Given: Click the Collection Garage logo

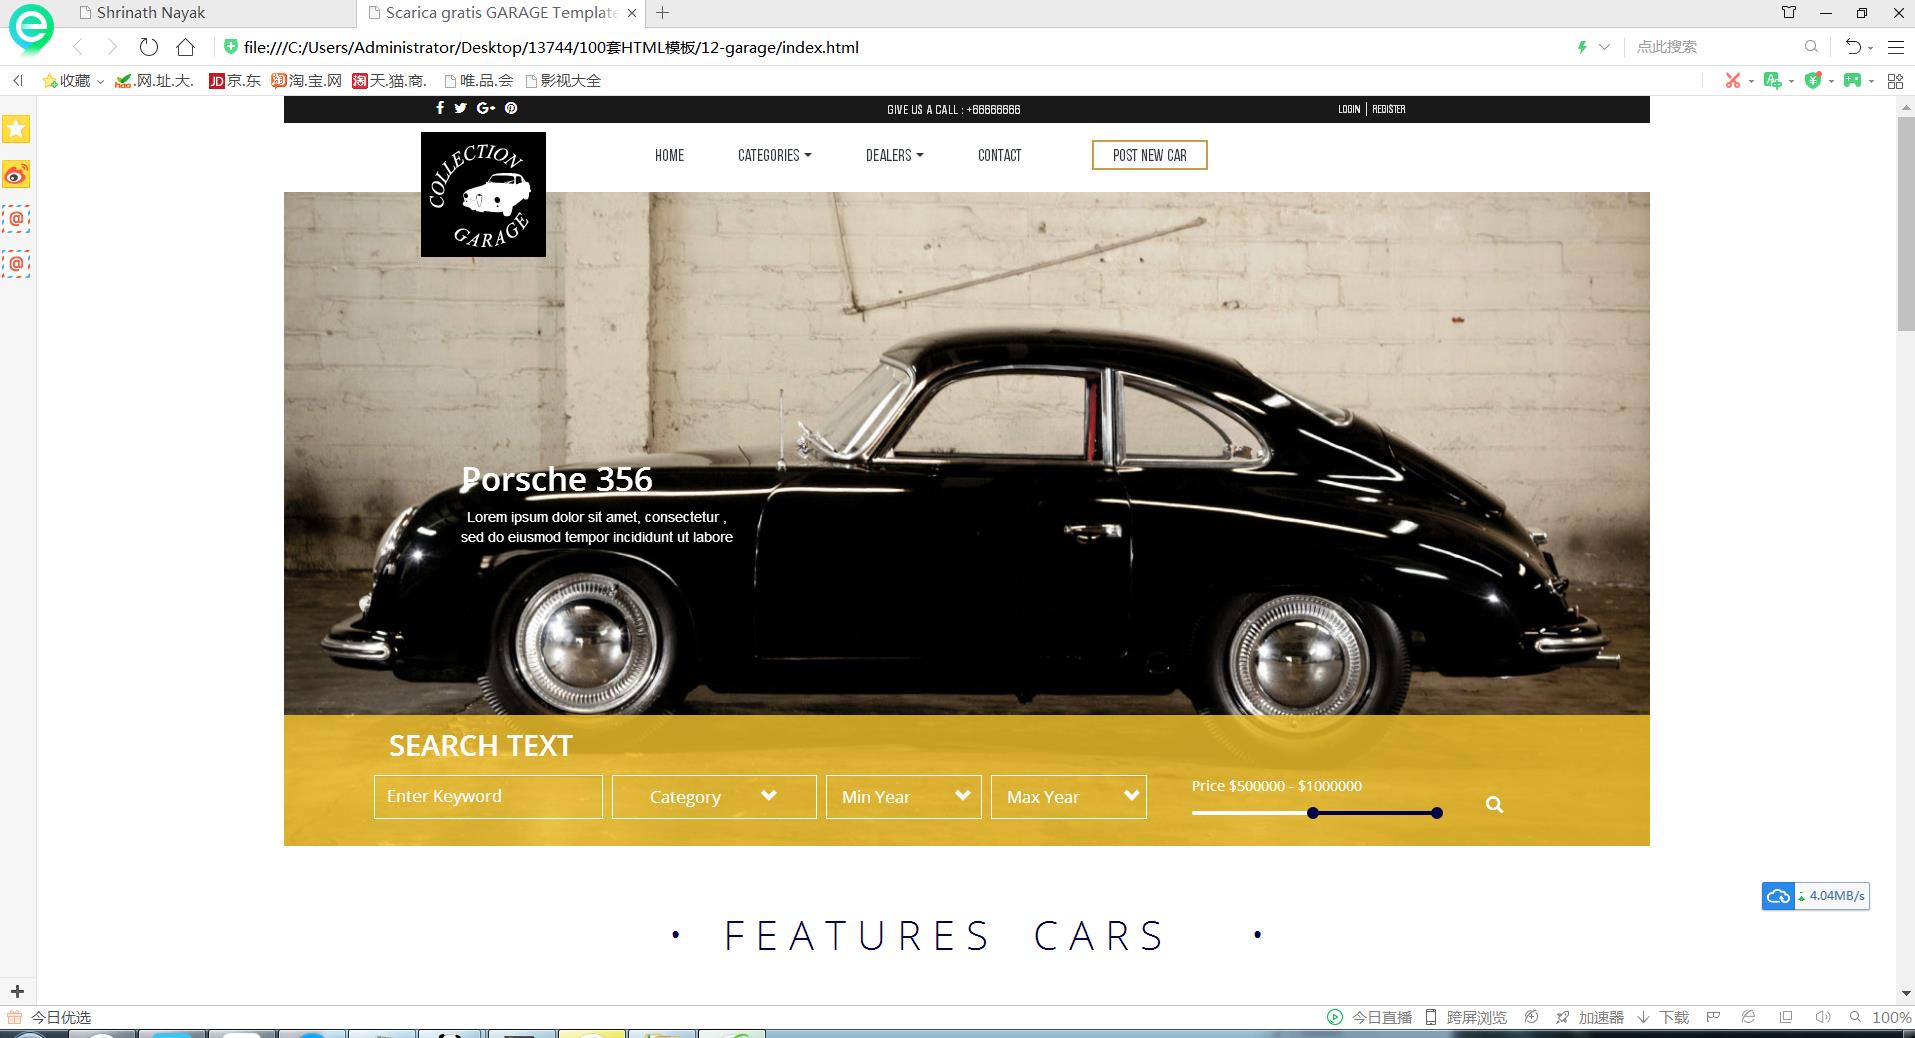Looking at the screenshot, I should [483, 194].
